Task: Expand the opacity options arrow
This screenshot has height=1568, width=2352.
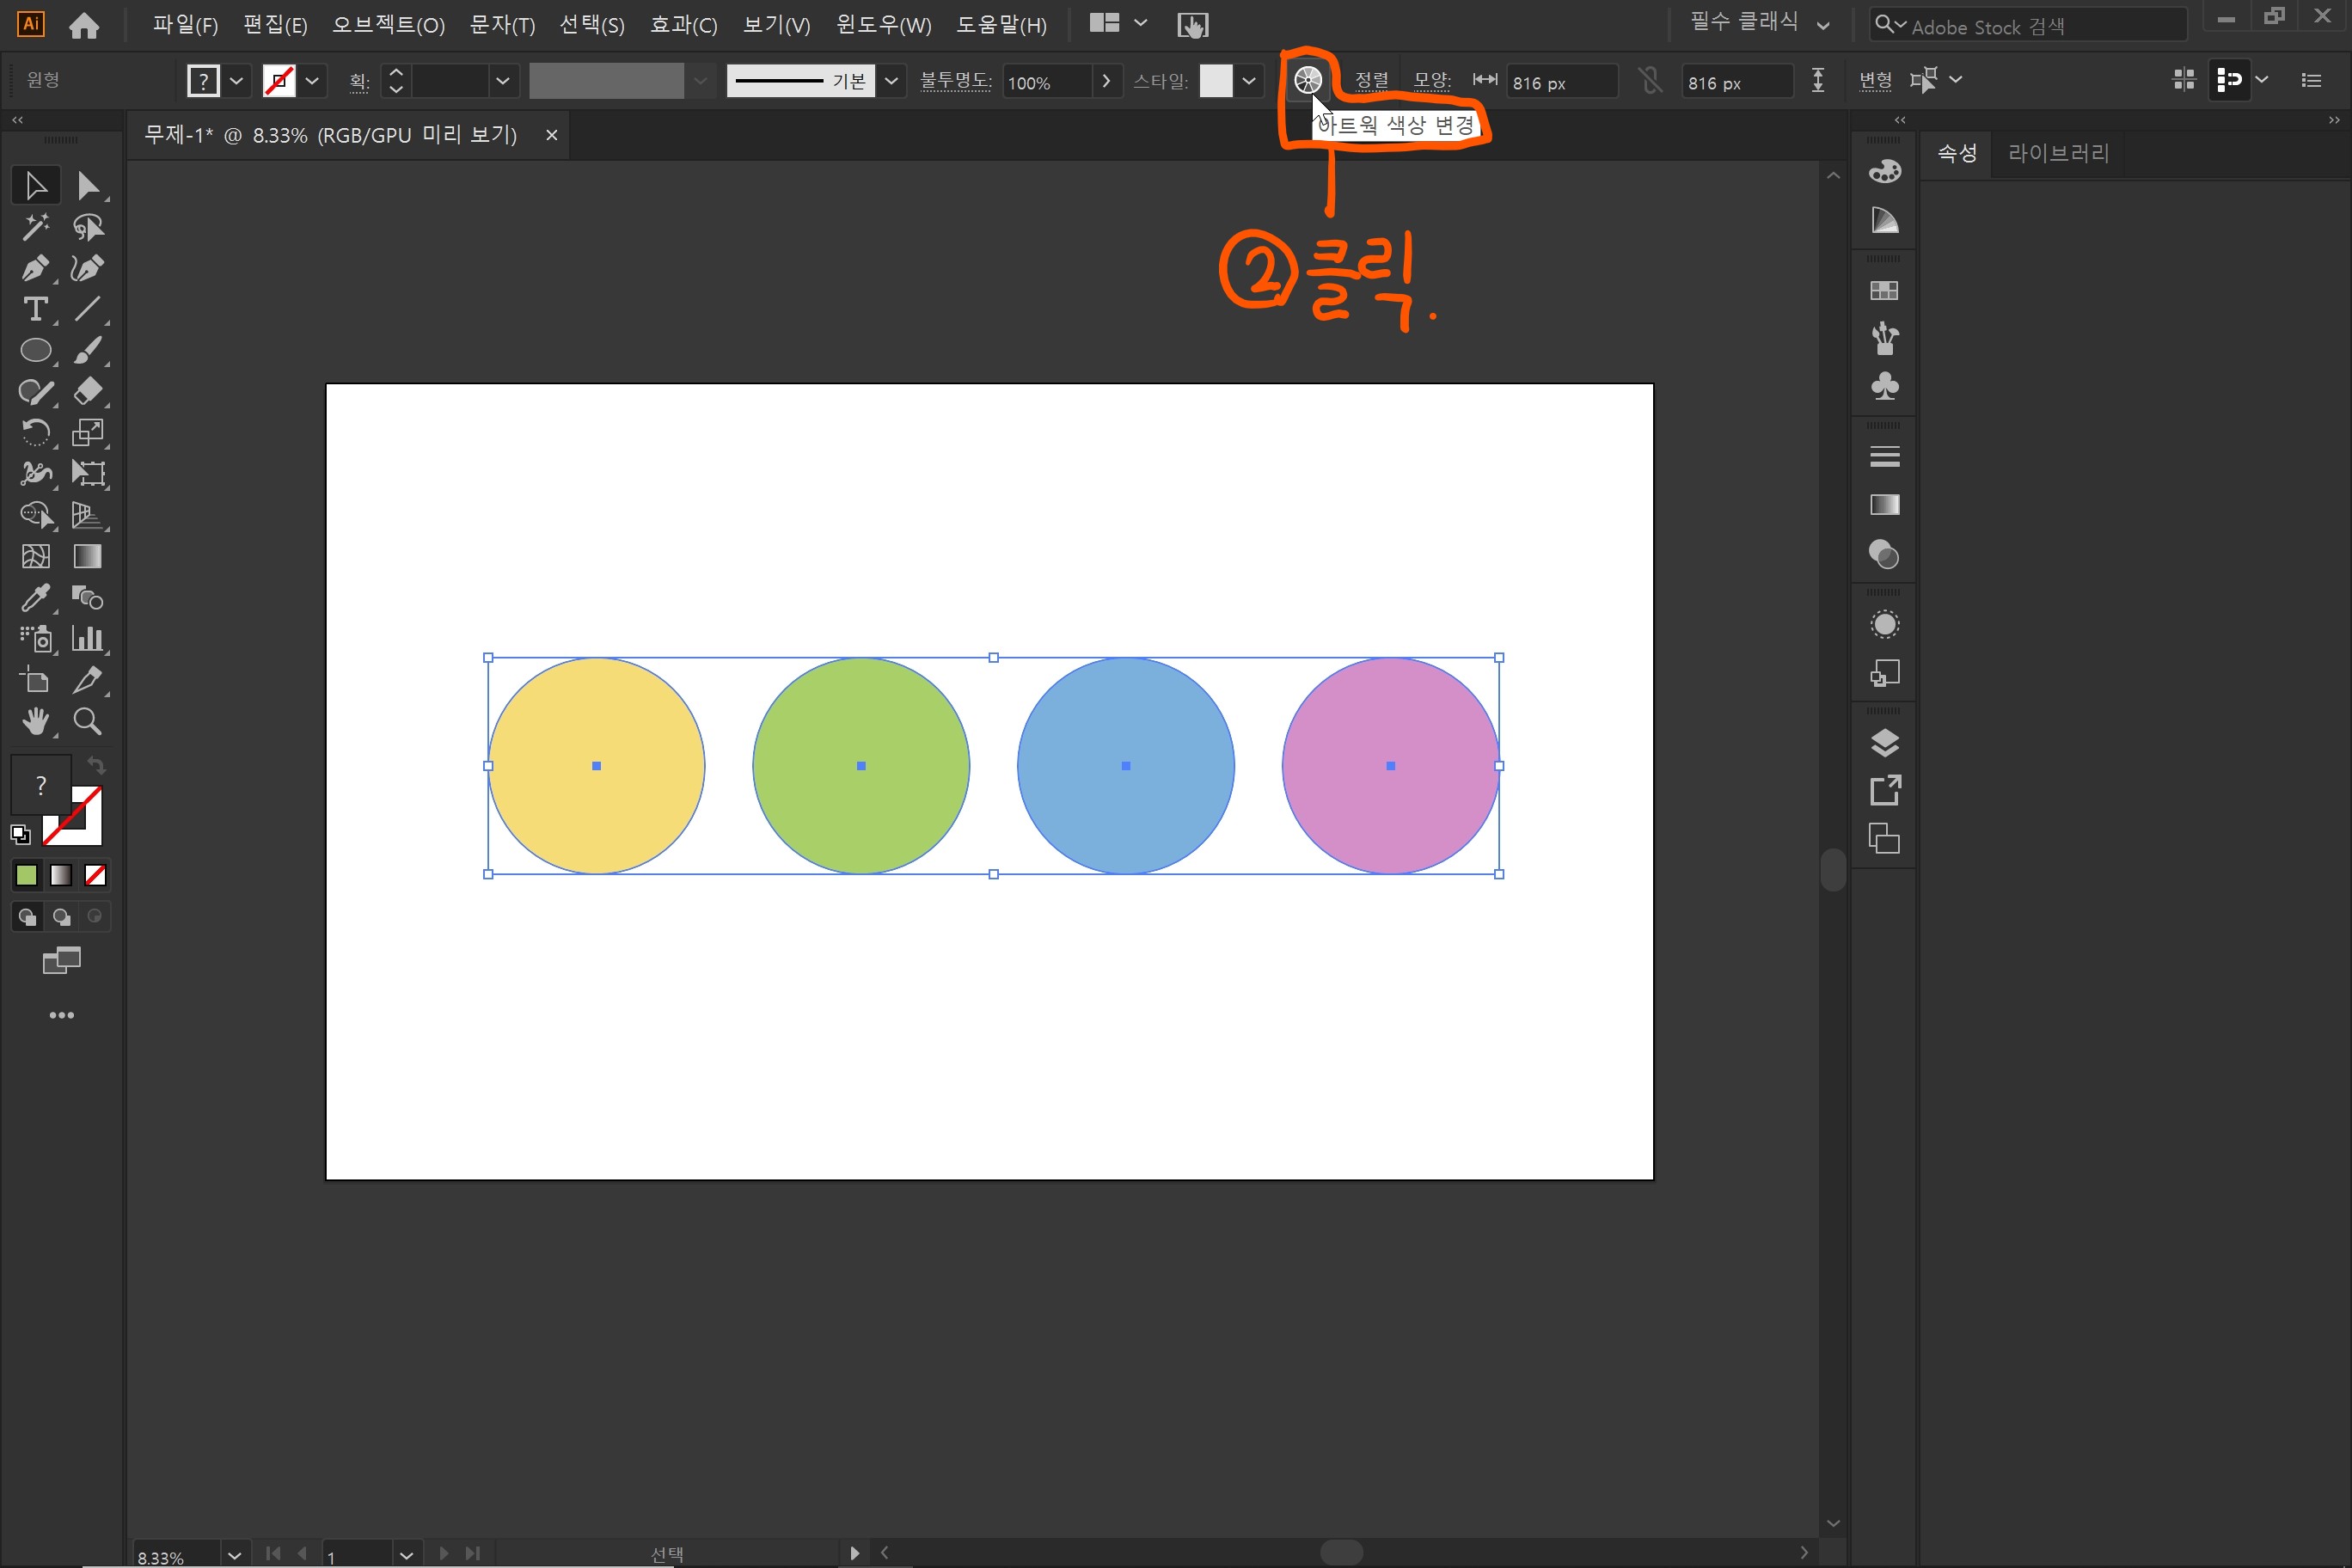Action: point(1106,81)
